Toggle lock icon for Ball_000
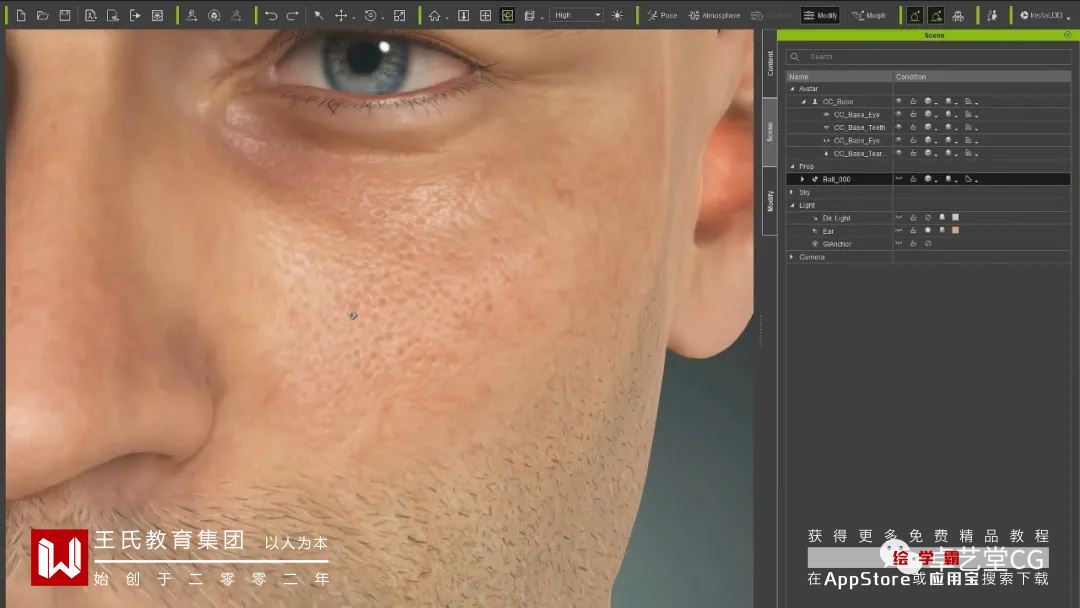The image size is (1080, 608). point(913,179)
